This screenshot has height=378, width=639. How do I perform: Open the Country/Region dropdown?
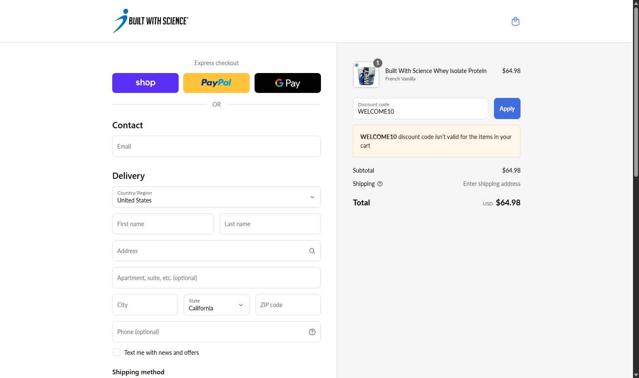point(216,197)
